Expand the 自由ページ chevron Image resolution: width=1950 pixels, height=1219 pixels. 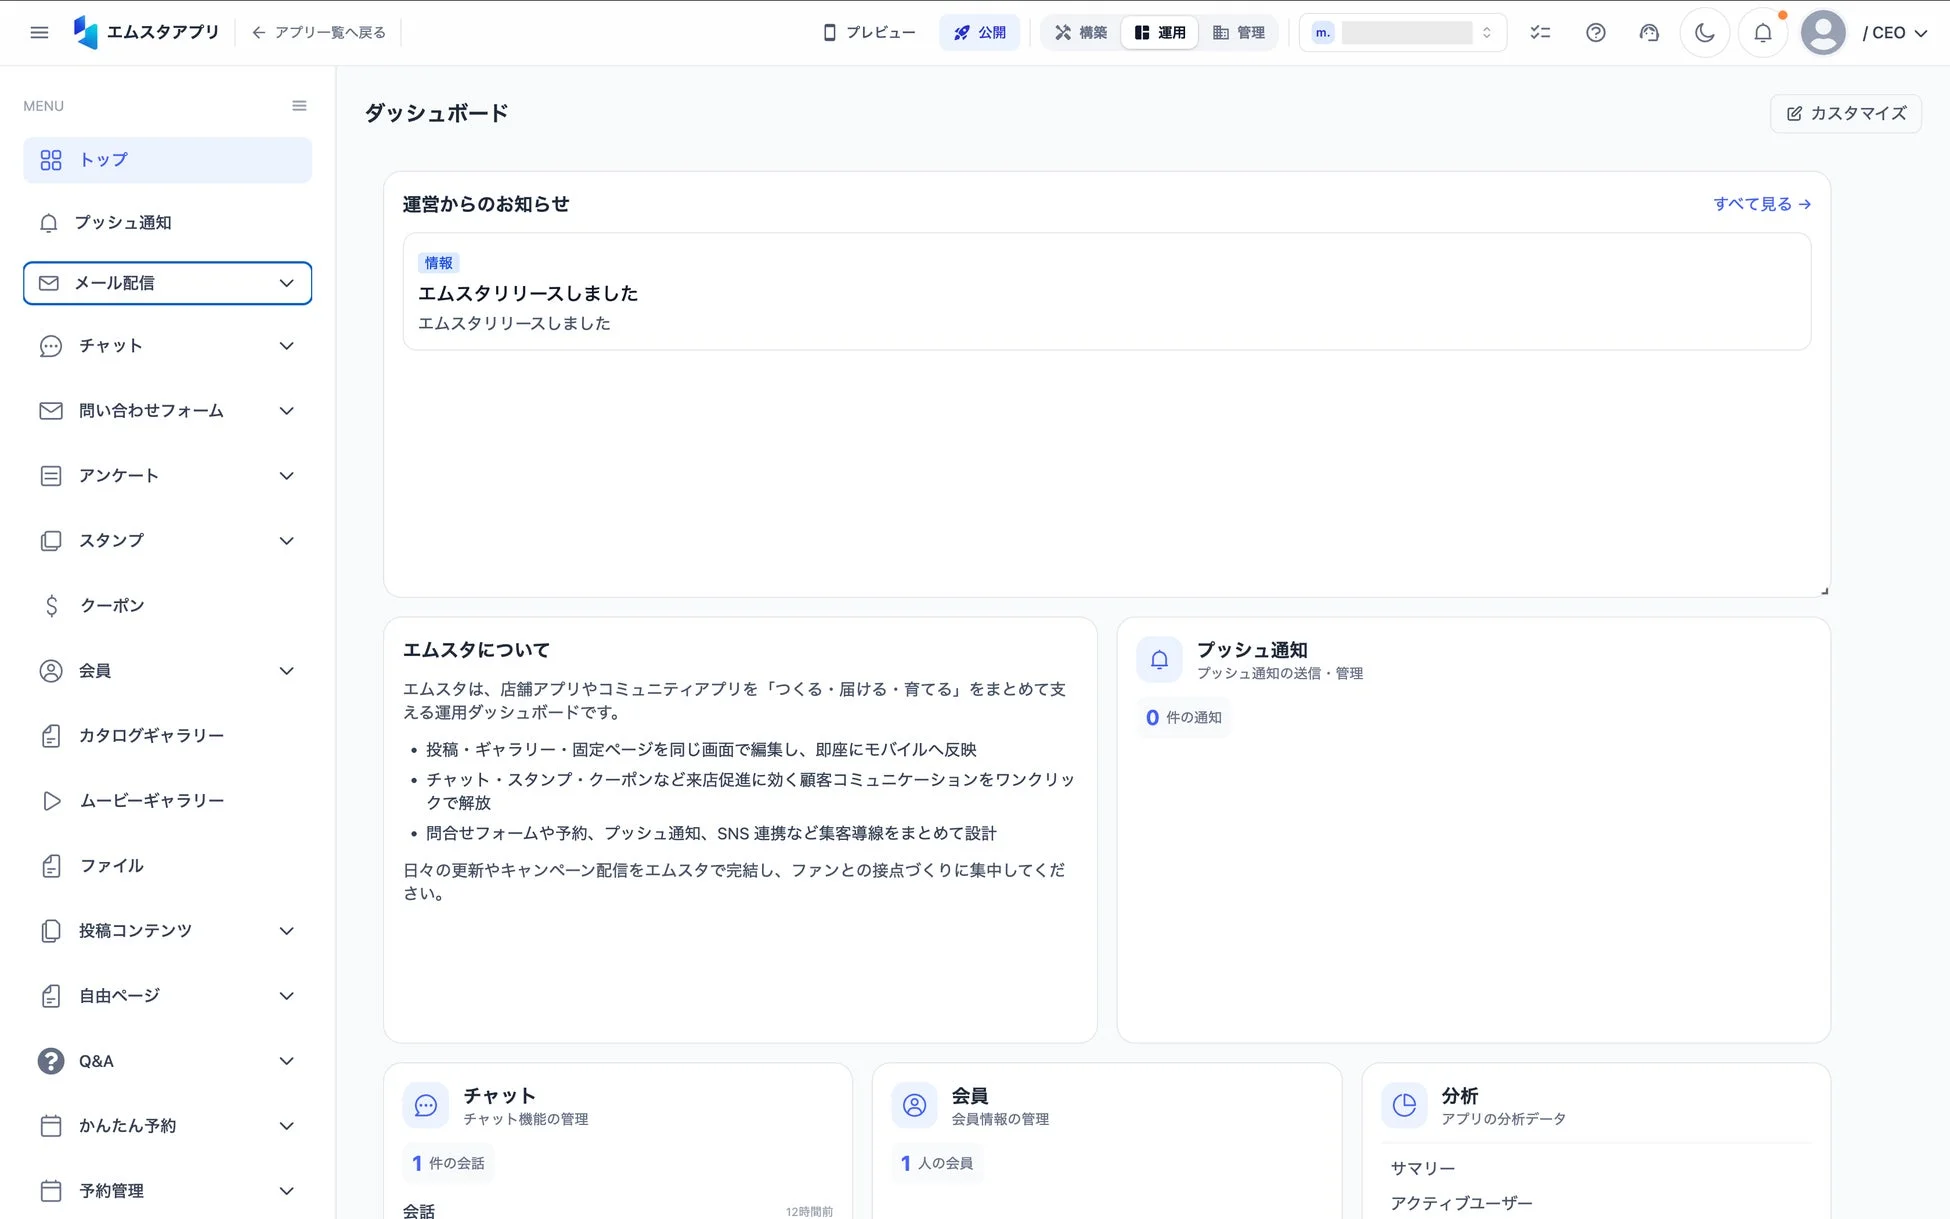287,996
